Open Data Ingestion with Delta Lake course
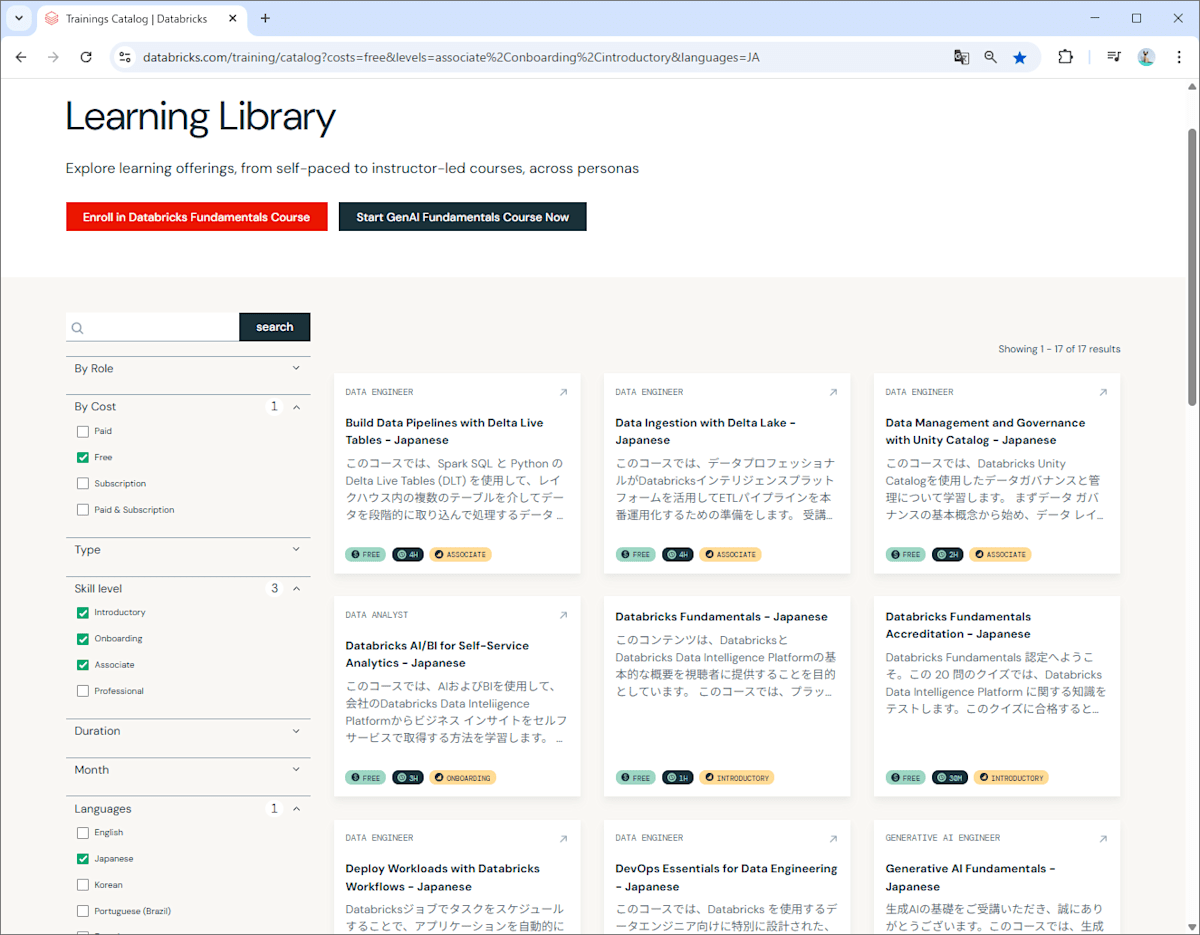 pyautogui.click(x=705, y=431)
